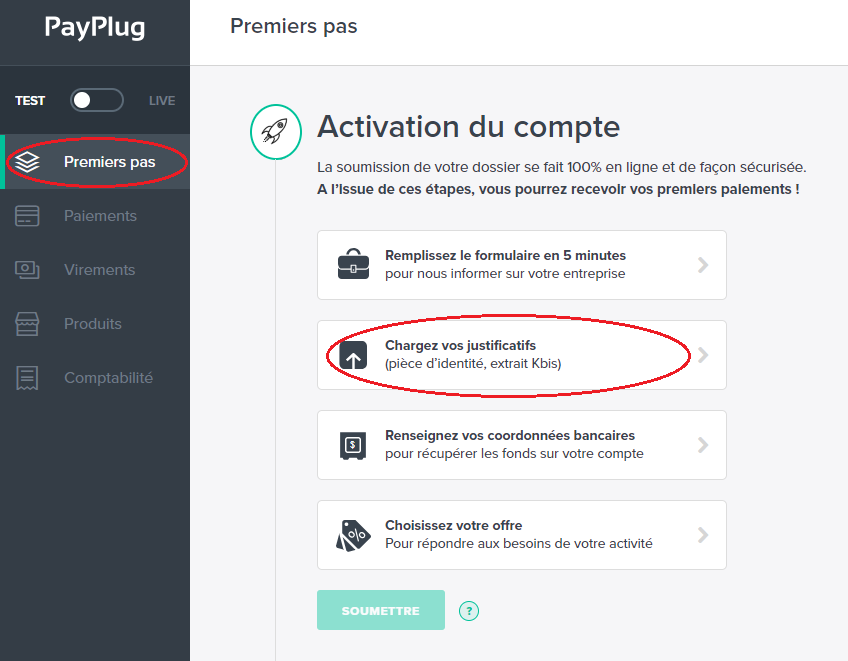
Task: Select the TEST mode label
Action: [x=30, y=101]
